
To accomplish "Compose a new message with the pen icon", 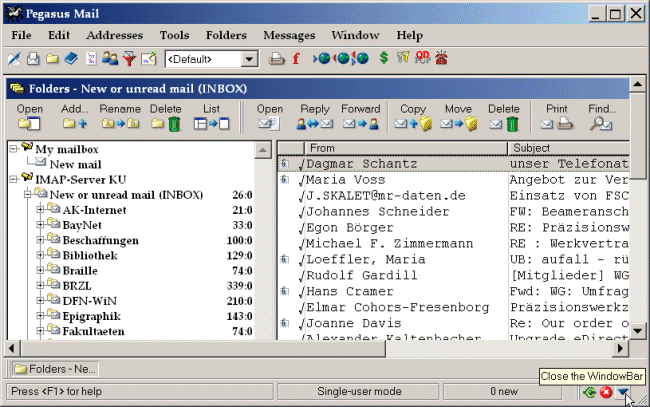I will (14, 59).
